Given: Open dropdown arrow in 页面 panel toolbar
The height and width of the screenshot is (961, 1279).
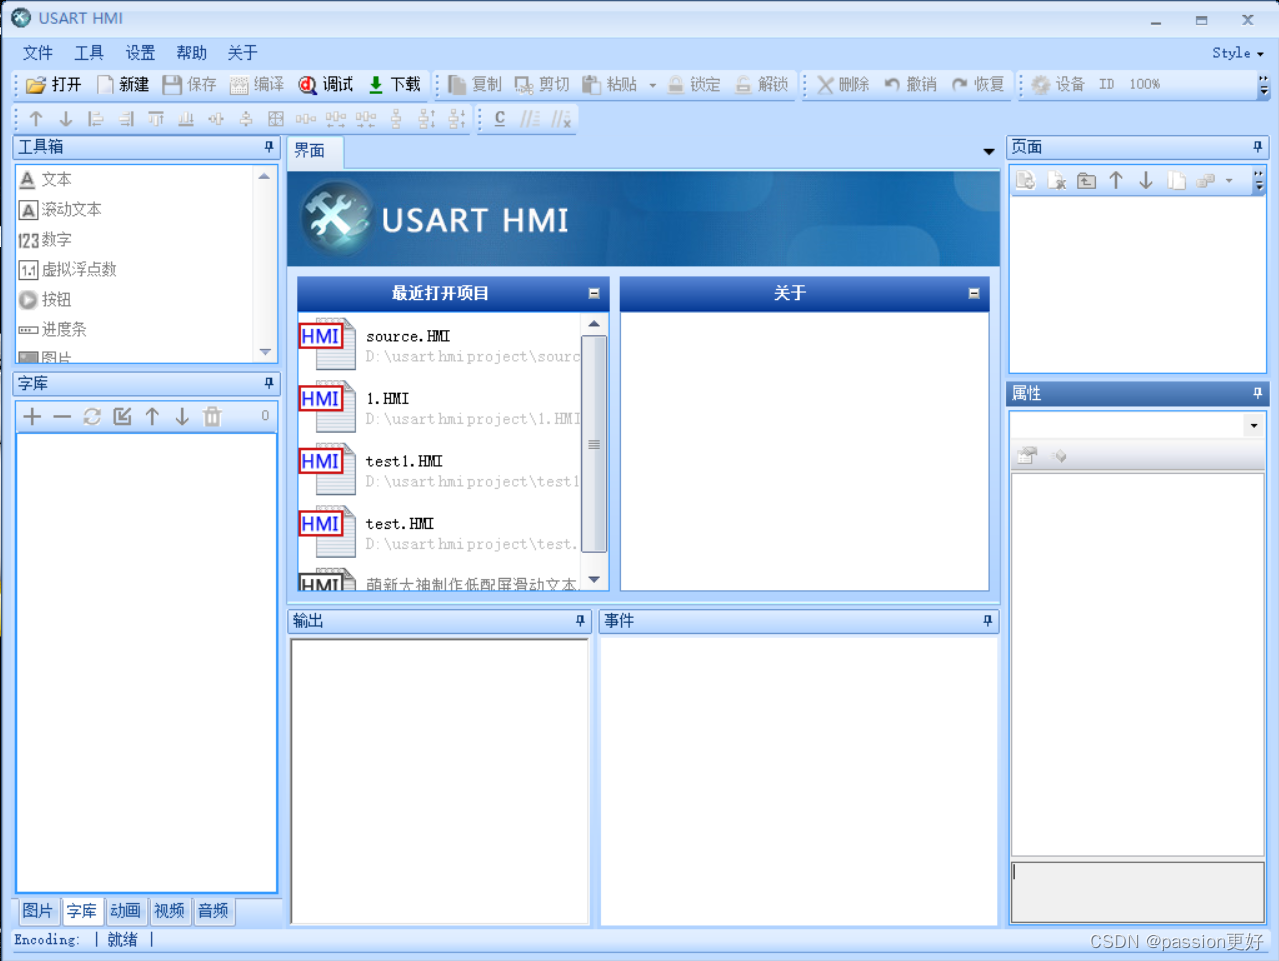Looking at the screenshot, I should pyautogui.click(x=1229, y=181).
